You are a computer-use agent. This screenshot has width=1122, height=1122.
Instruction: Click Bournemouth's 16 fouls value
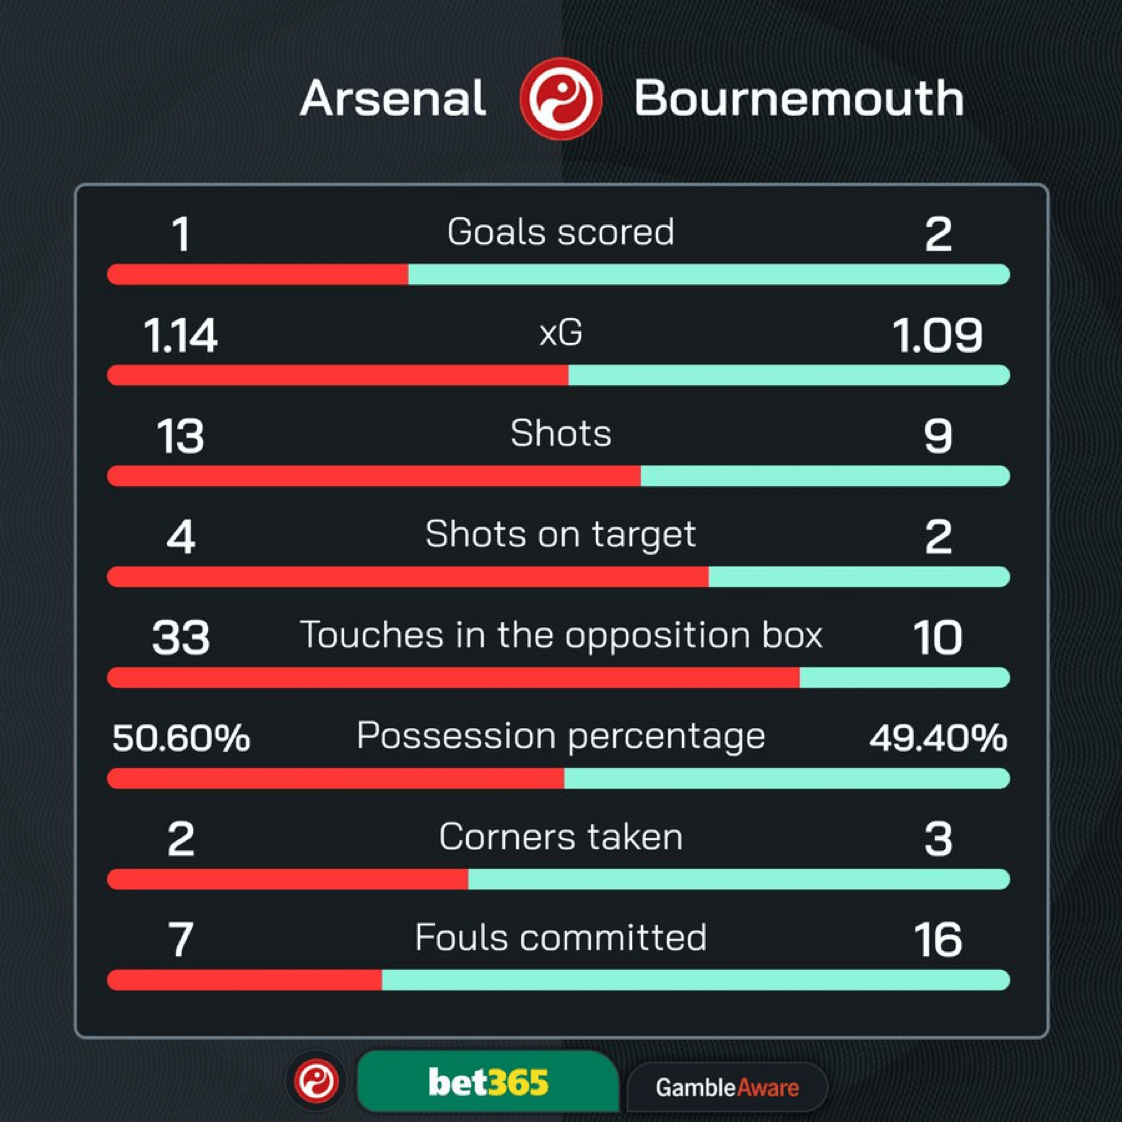937,940
